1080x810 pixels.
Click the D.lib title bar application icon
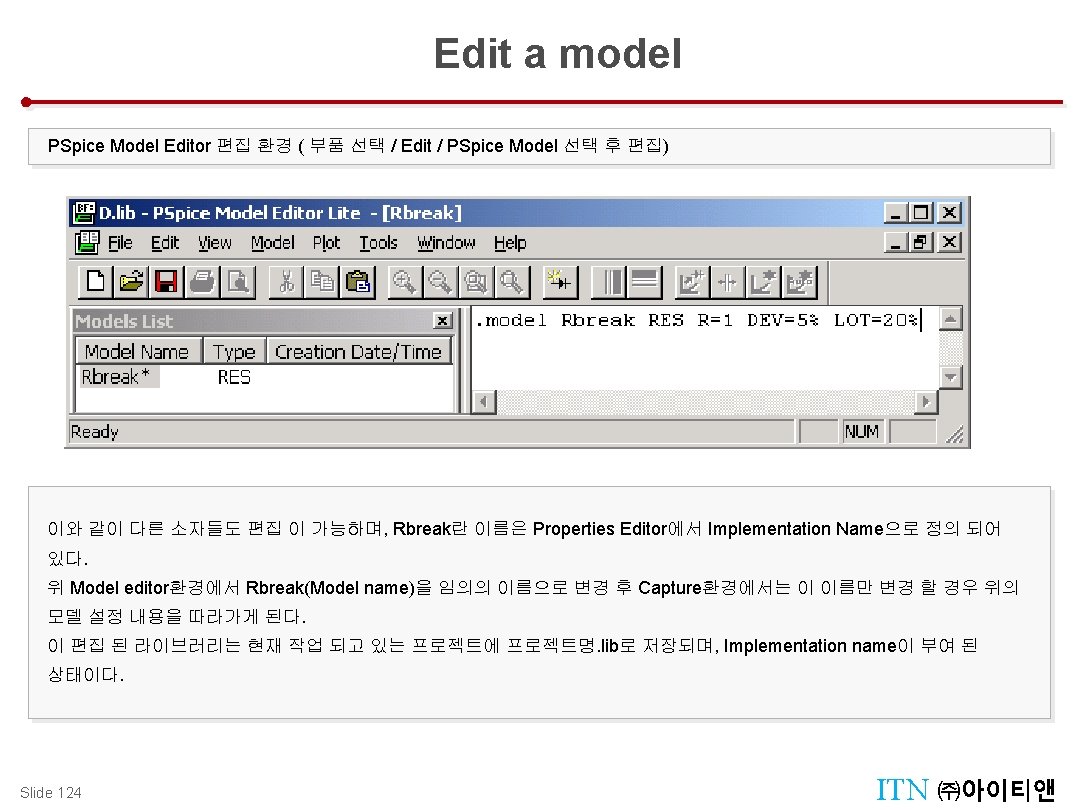point(84,213)
